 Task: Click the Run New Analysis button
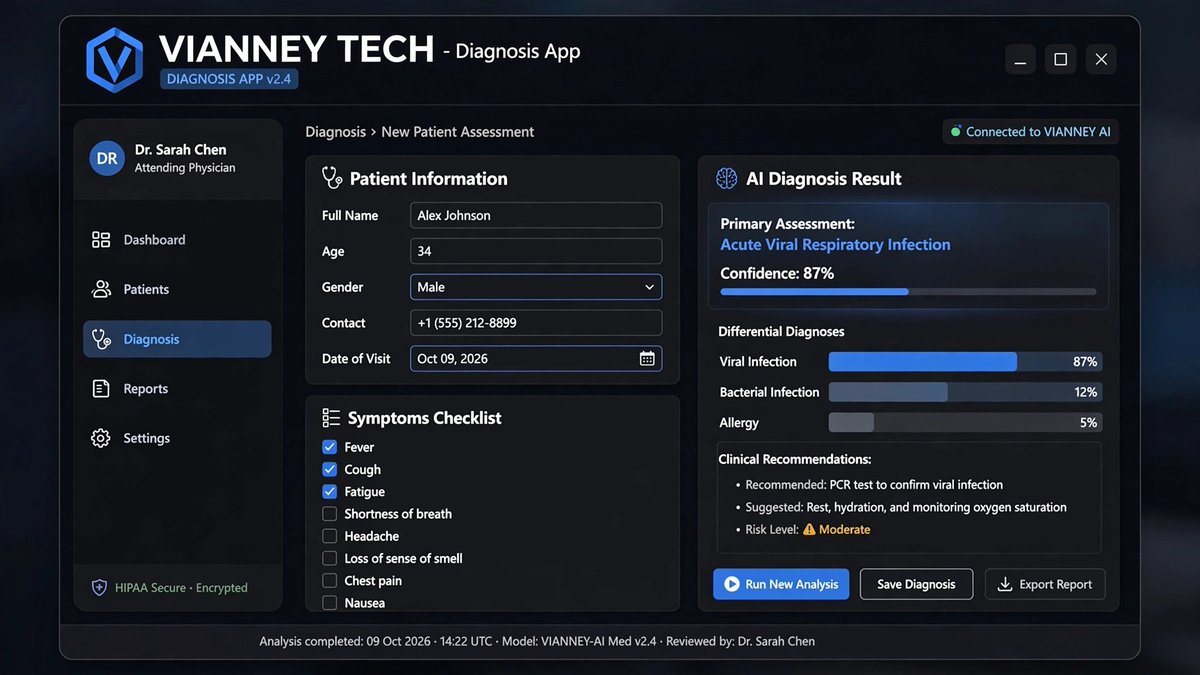coord(781,584)
